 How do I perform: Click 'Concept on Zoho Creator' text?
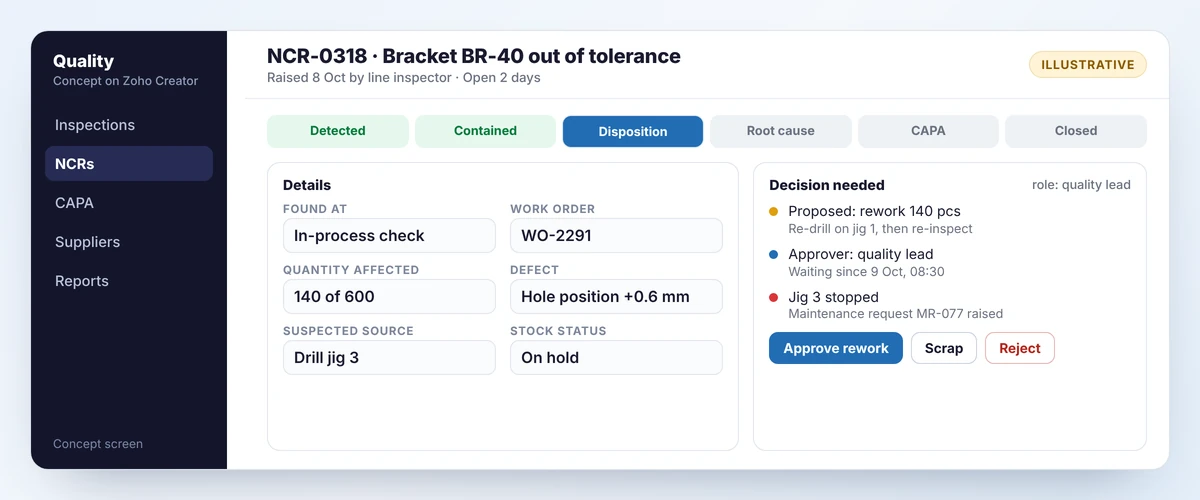tap(126, 81)
